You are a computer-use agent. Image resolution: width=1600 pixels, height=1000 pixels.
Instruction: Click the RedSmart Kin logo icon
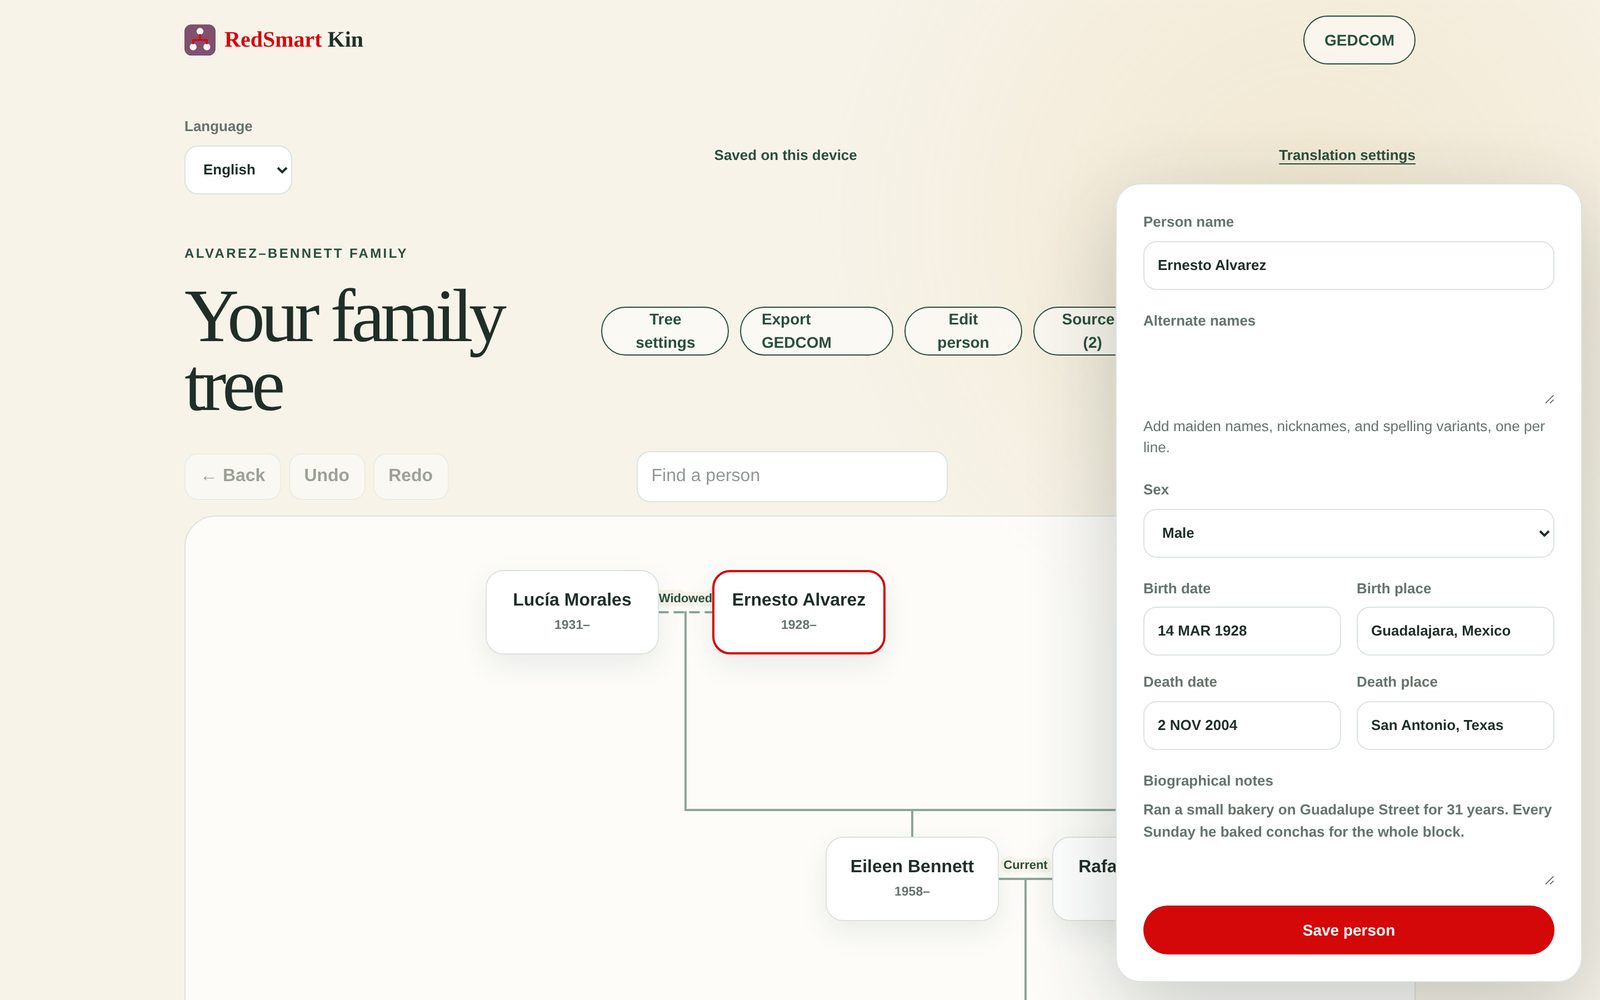pos(200,40)
